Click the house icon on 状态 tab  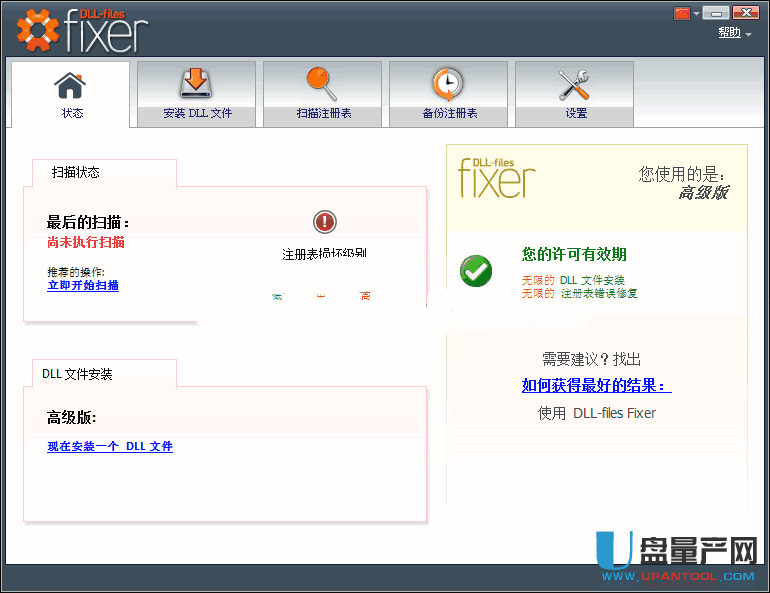pos(70,85)
